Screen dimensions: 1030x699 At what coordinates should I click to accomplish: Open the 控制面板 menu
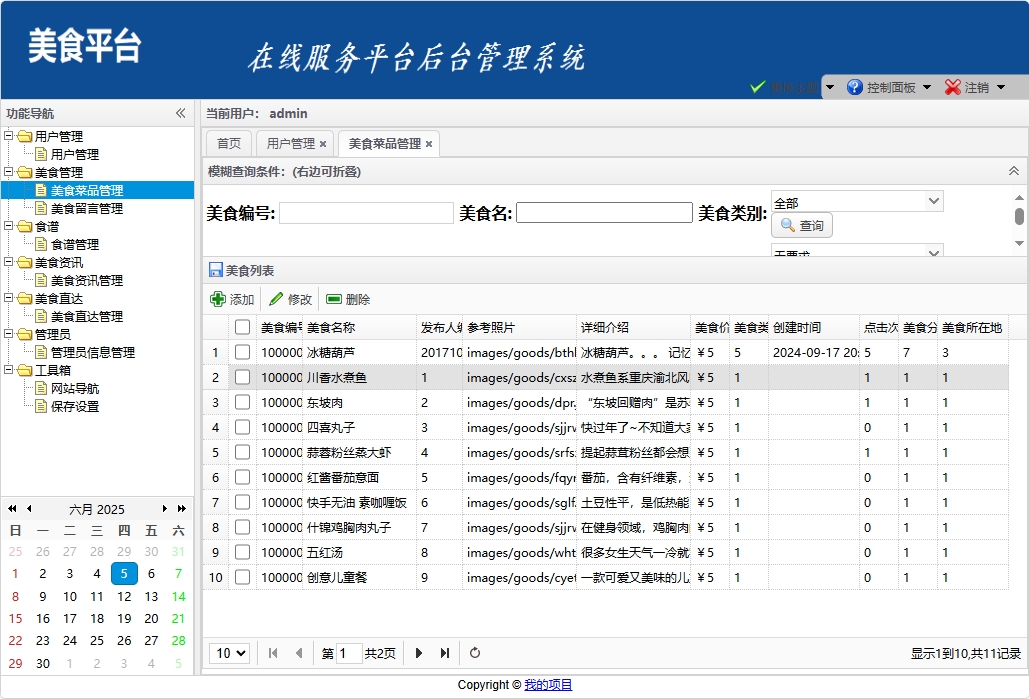click(x=890, y=87)
